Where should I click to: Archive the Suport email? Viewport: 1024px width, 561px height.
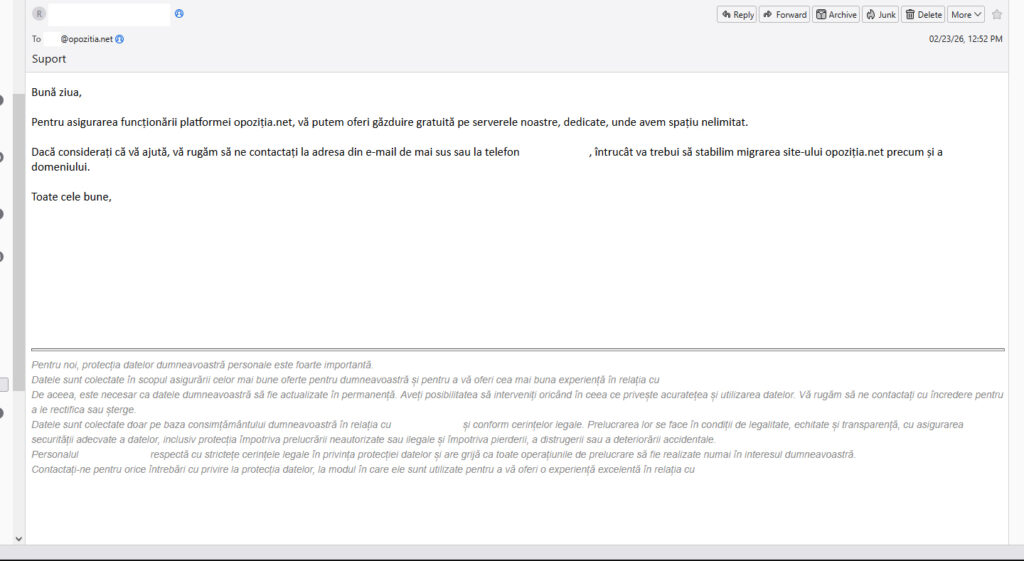(836, 15)
